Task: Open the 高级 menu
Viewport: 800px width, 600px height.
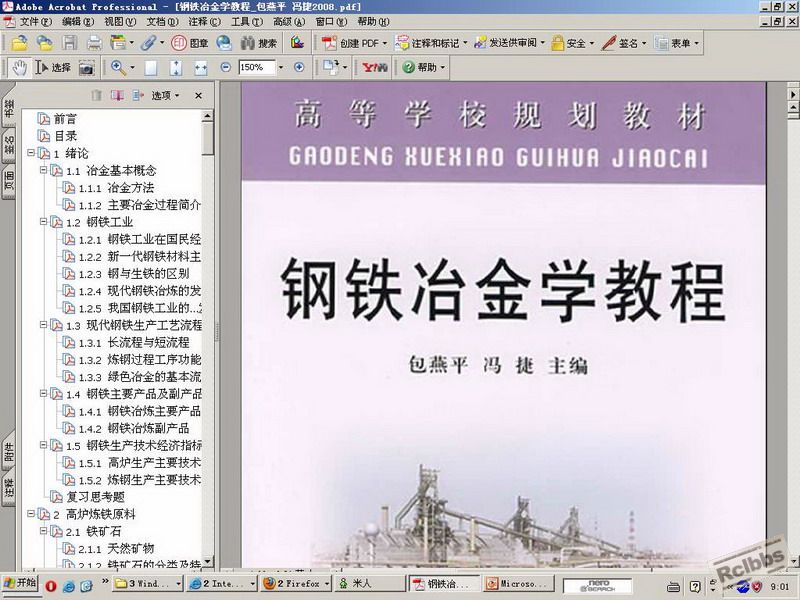Action: coord(289,21)
